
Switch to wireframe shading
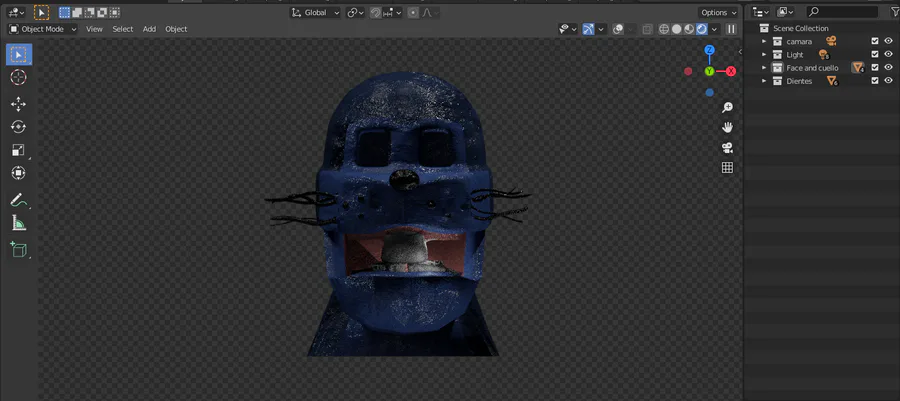664,29
